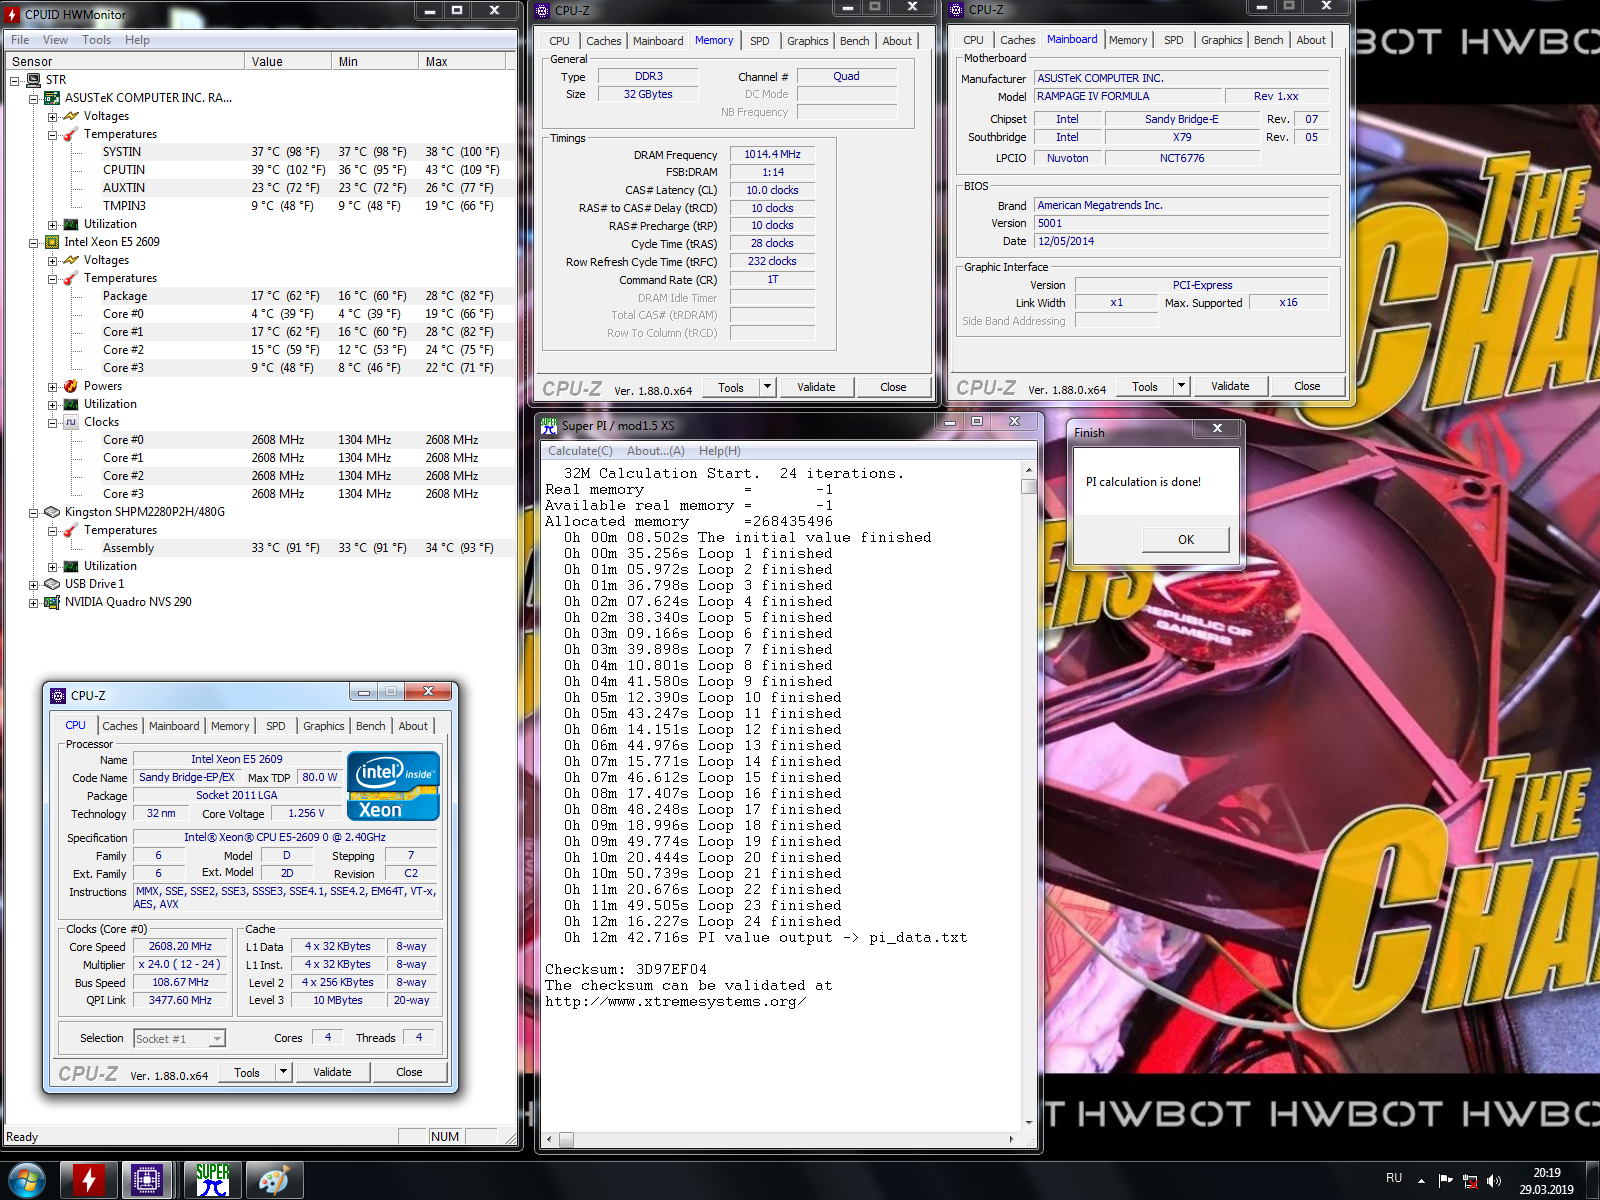Image resolution: width=1600 pixels, height=1200 pixels.
Task: Click the Checksum: 3D97EF04 line
Action: [x=626, y=969]
